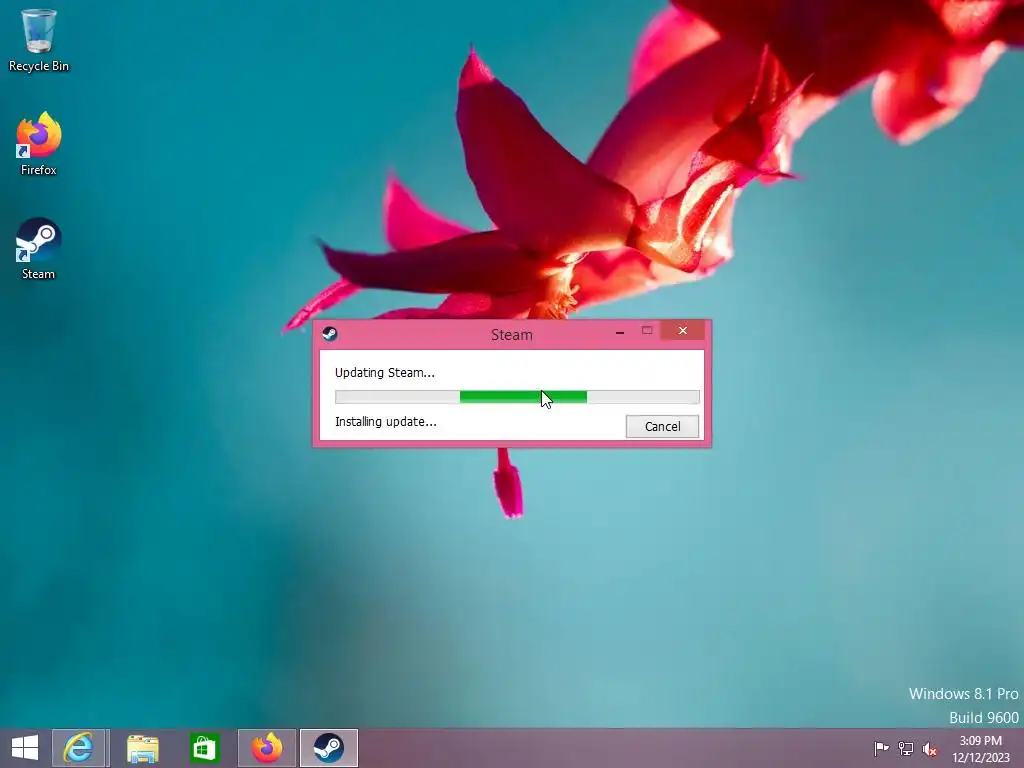Select the Recycle Bin desktop icon
This screenshot has height=768, width=1024.
pos(39,40)
